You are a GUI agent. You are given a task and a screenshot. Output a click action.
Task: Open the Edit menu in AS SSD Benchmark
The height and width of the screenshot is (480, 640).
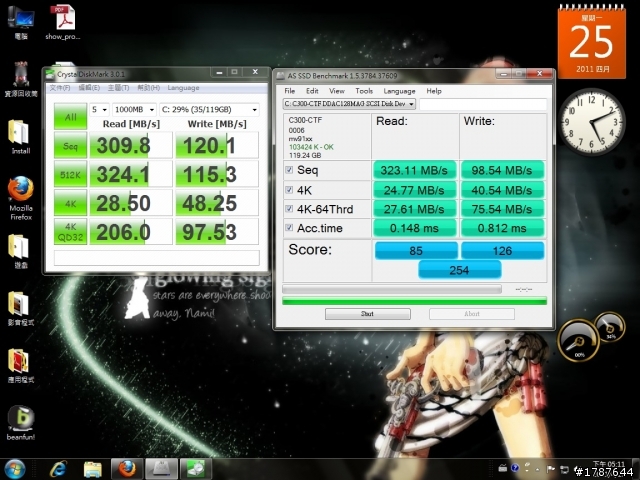click(312, 91)
